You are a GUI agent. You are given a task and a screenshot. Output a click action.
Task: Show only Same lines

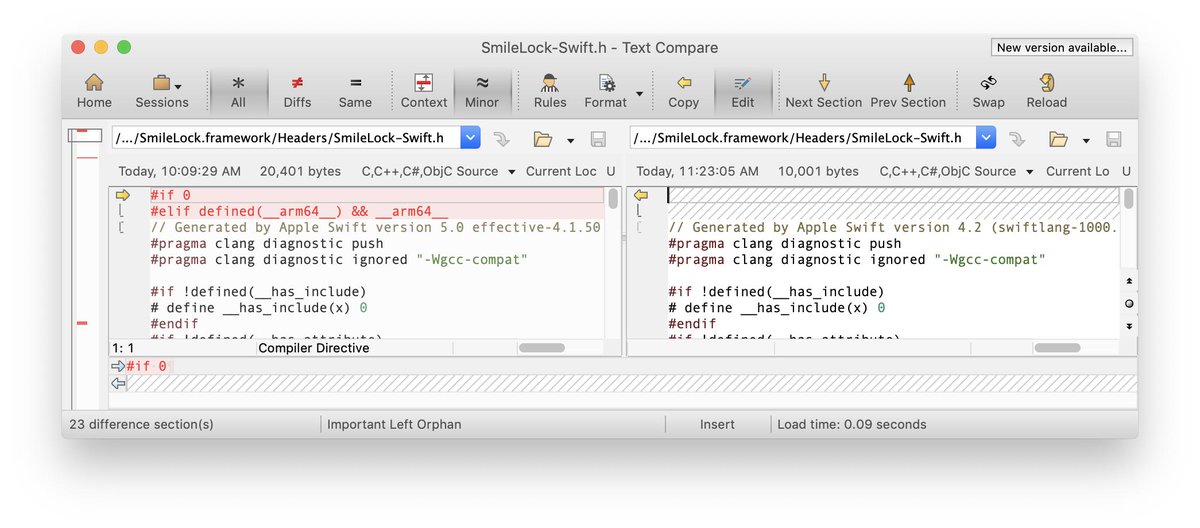pyautogui.click(x=355, y=90)
